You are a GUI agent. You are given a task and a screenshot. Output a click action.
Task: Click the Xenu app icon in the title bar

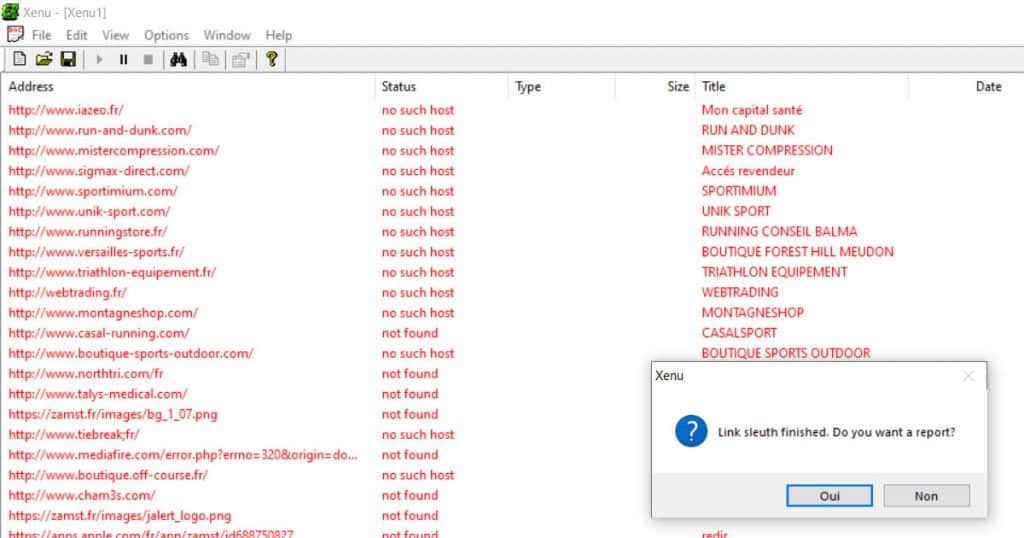[10, 12]
